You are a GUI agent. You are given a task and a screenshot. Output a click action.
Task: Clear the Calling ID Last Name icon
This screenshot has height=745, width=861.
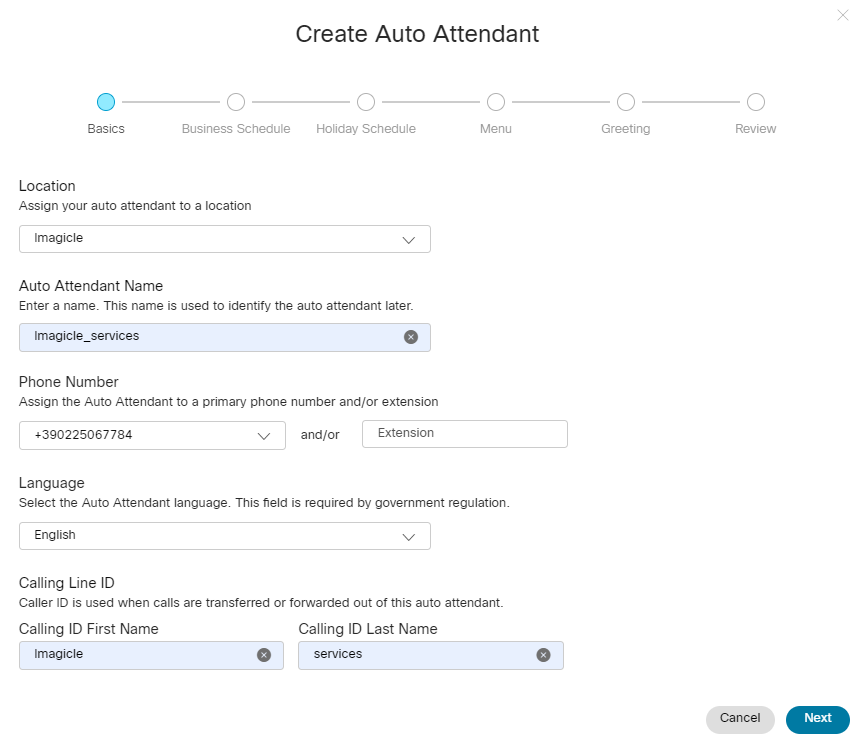[x=543, y=655]
